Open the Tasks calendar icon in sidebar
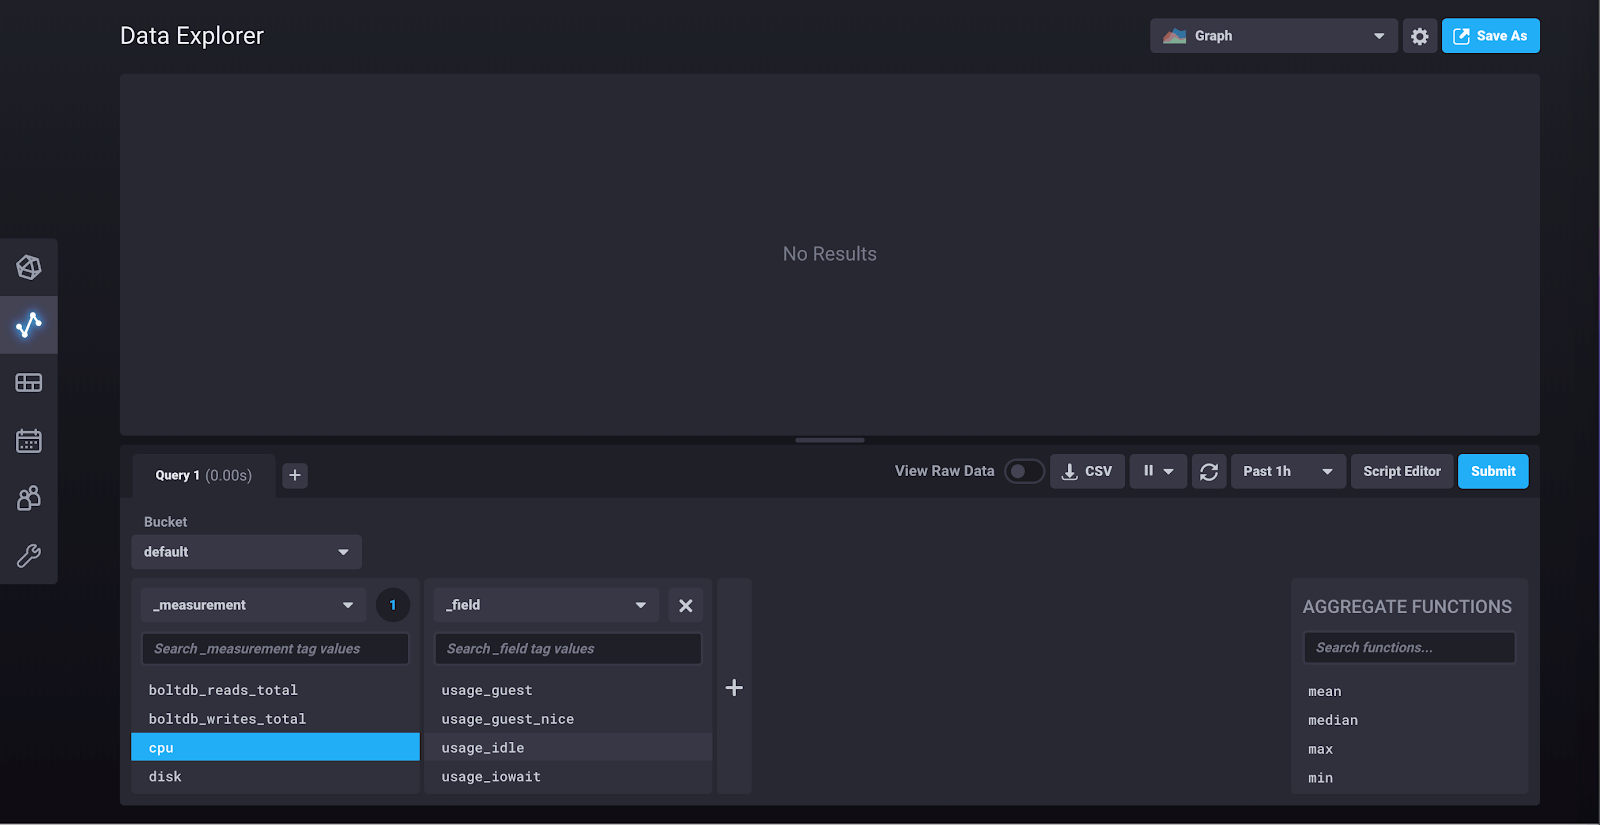 click(29, 440)
